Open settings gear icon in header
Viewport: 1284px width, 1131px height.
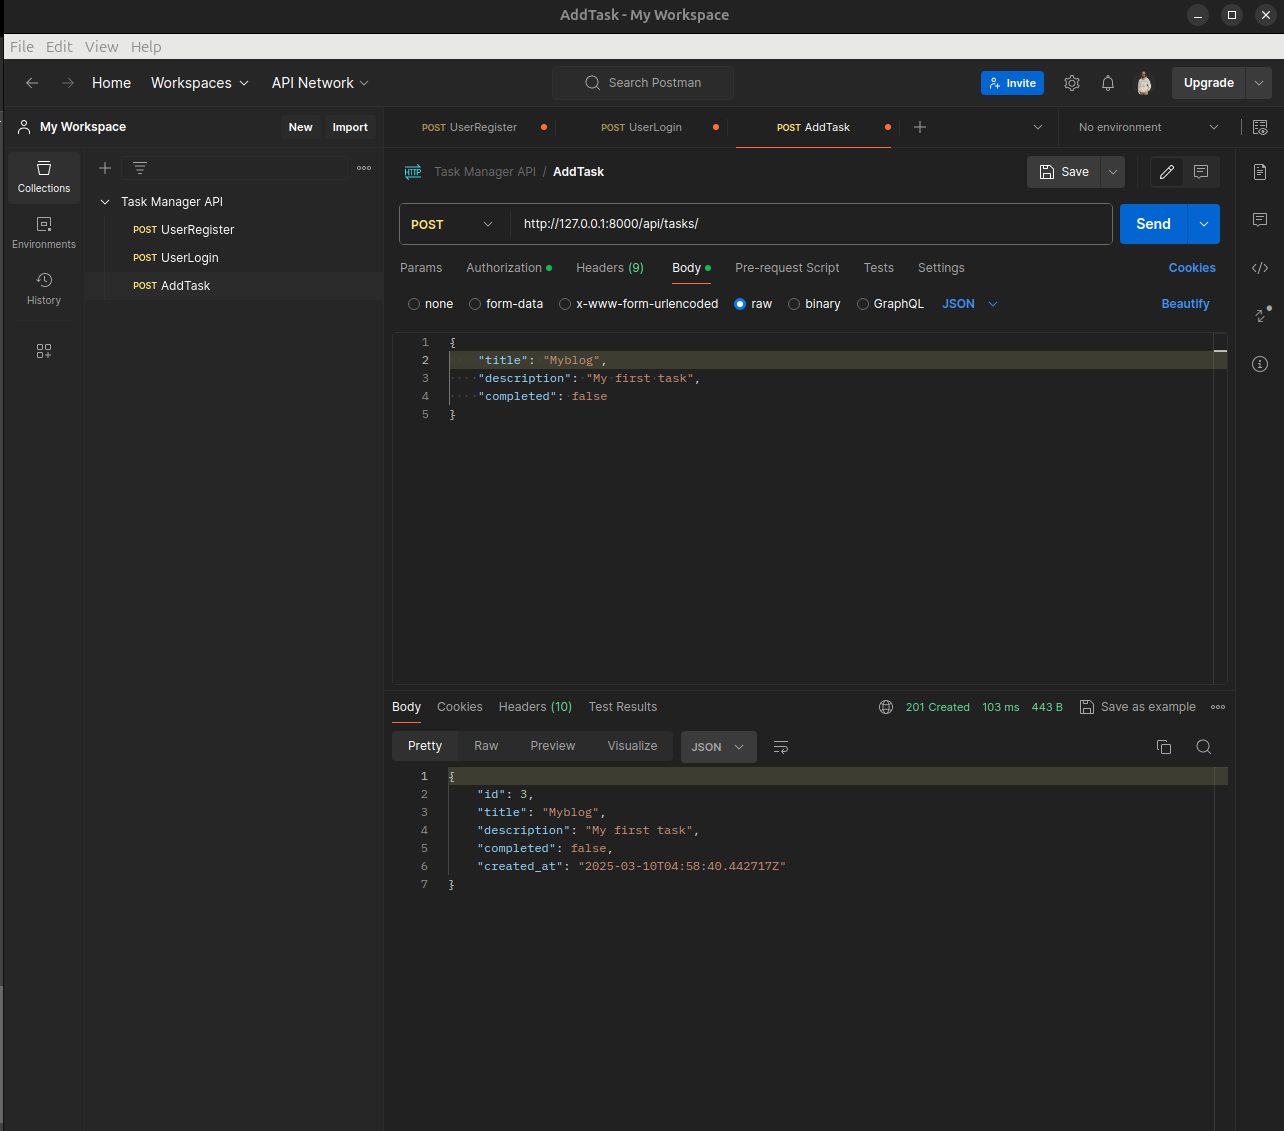pos(1072,83)
